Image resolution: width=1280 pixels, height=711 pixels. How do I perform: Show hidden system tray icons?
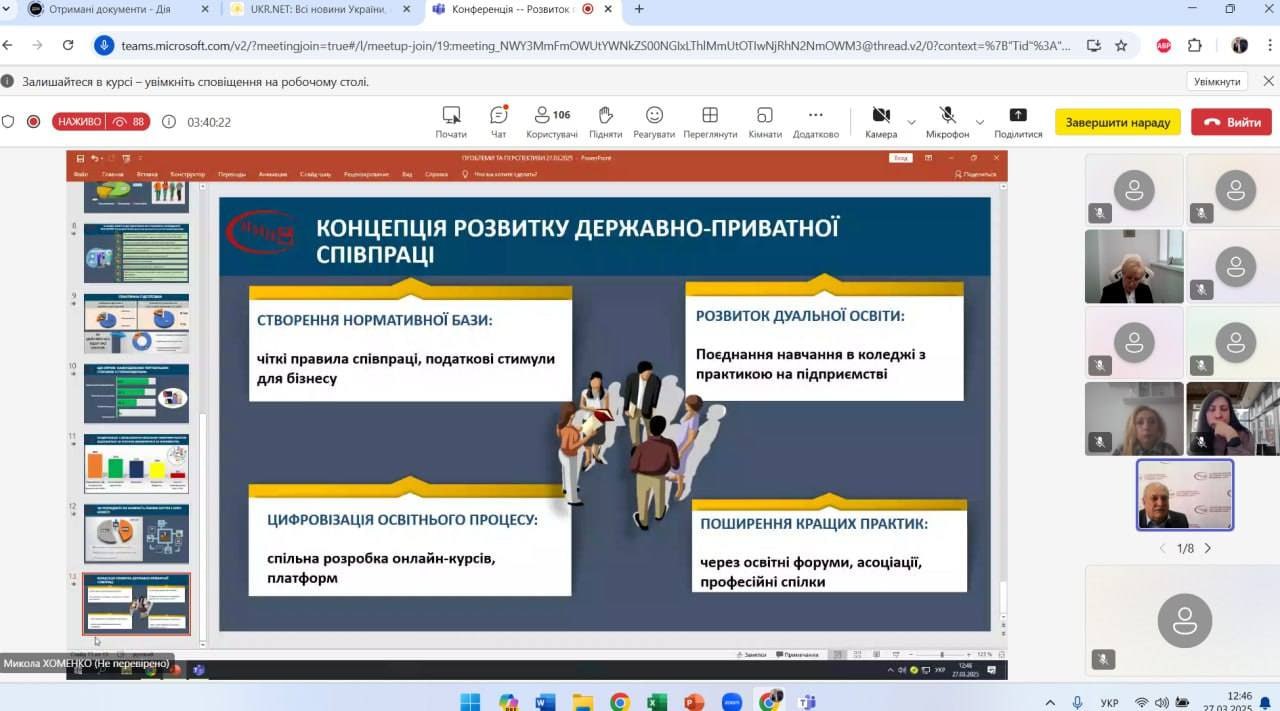[x=1049, y=702]
